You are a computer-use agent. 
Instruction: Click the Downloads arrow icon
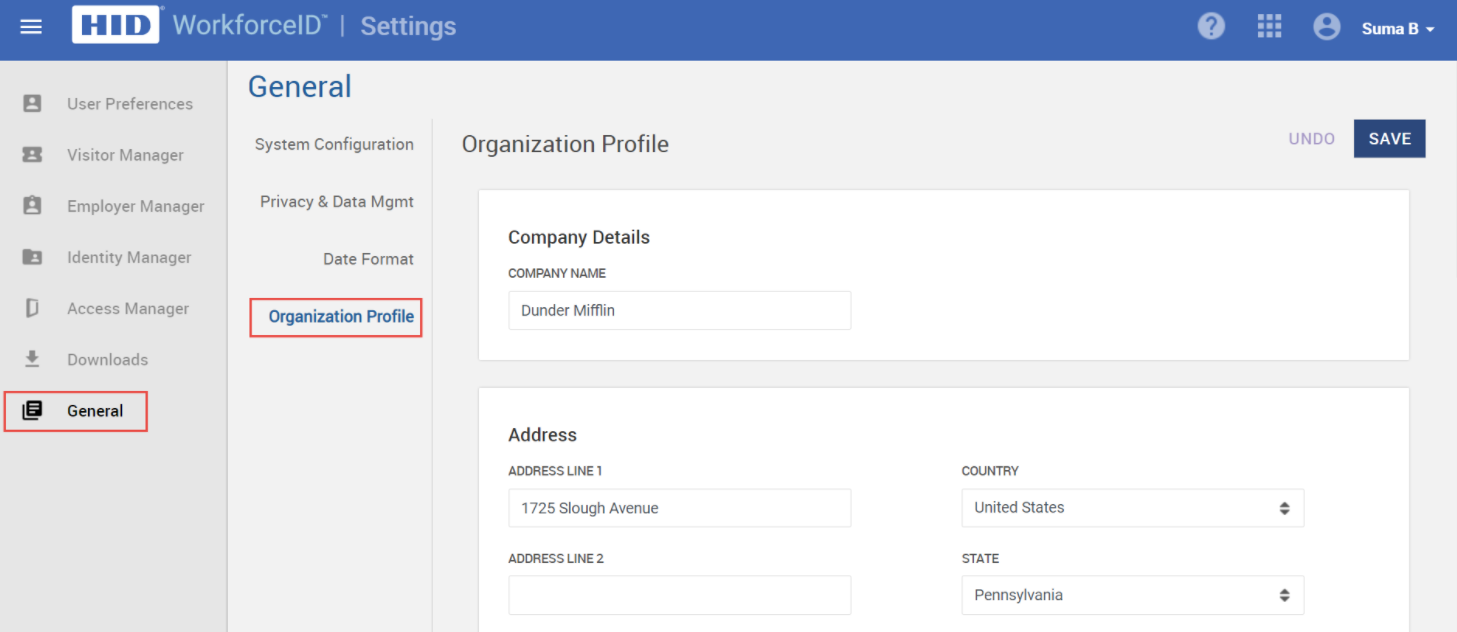click(32, 359)
